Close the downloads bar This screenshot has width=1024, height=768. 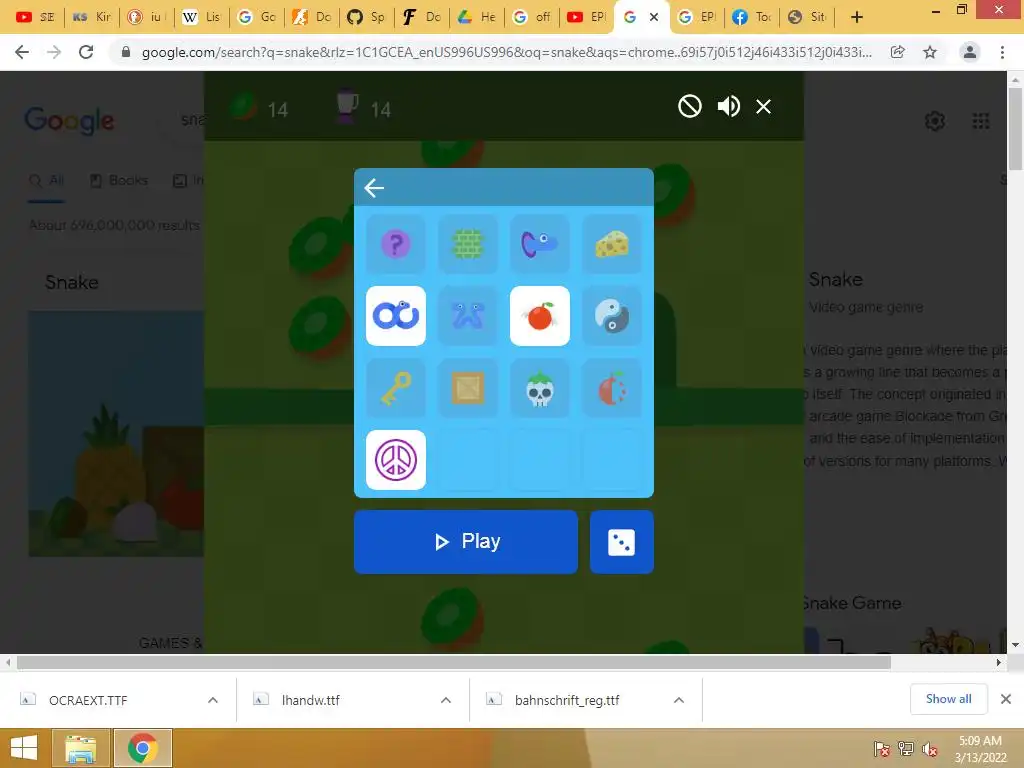1006,699
